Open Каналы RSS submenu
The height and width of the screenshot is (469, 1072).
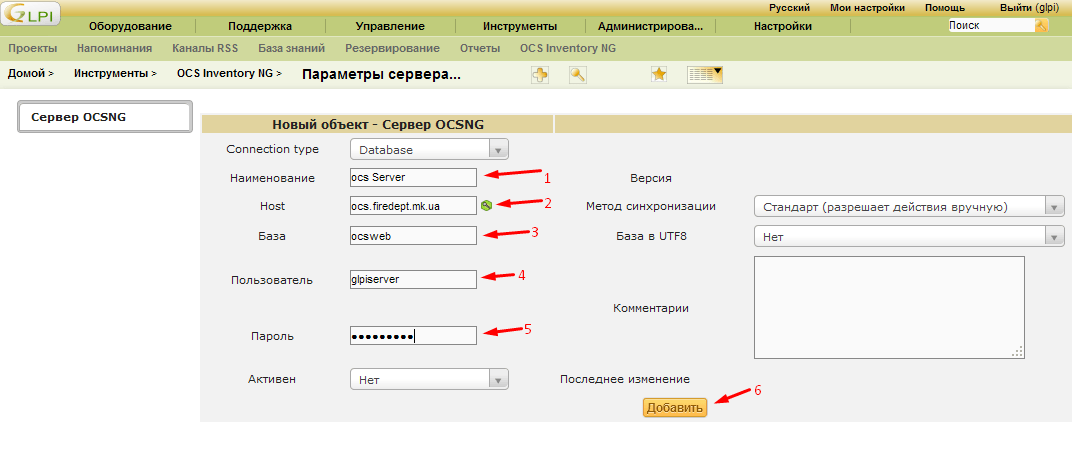tap(205, 49)
